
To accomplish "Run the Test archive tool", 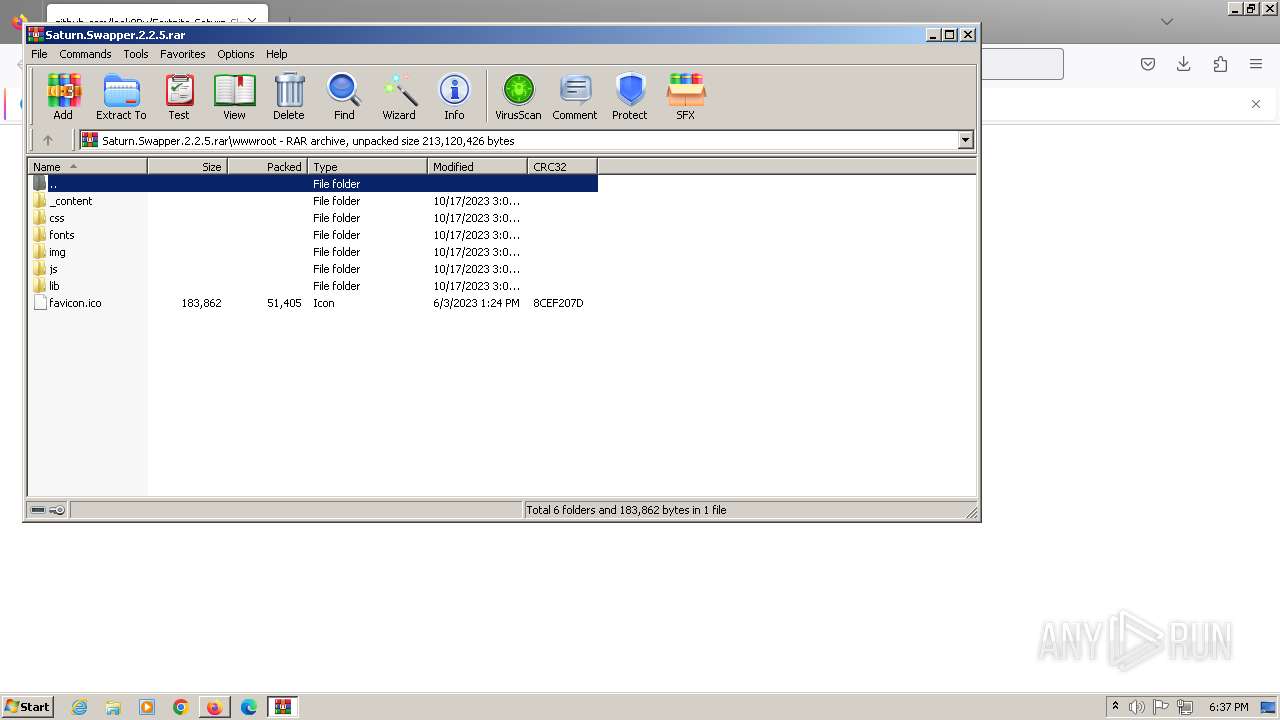I will point(179,97).
